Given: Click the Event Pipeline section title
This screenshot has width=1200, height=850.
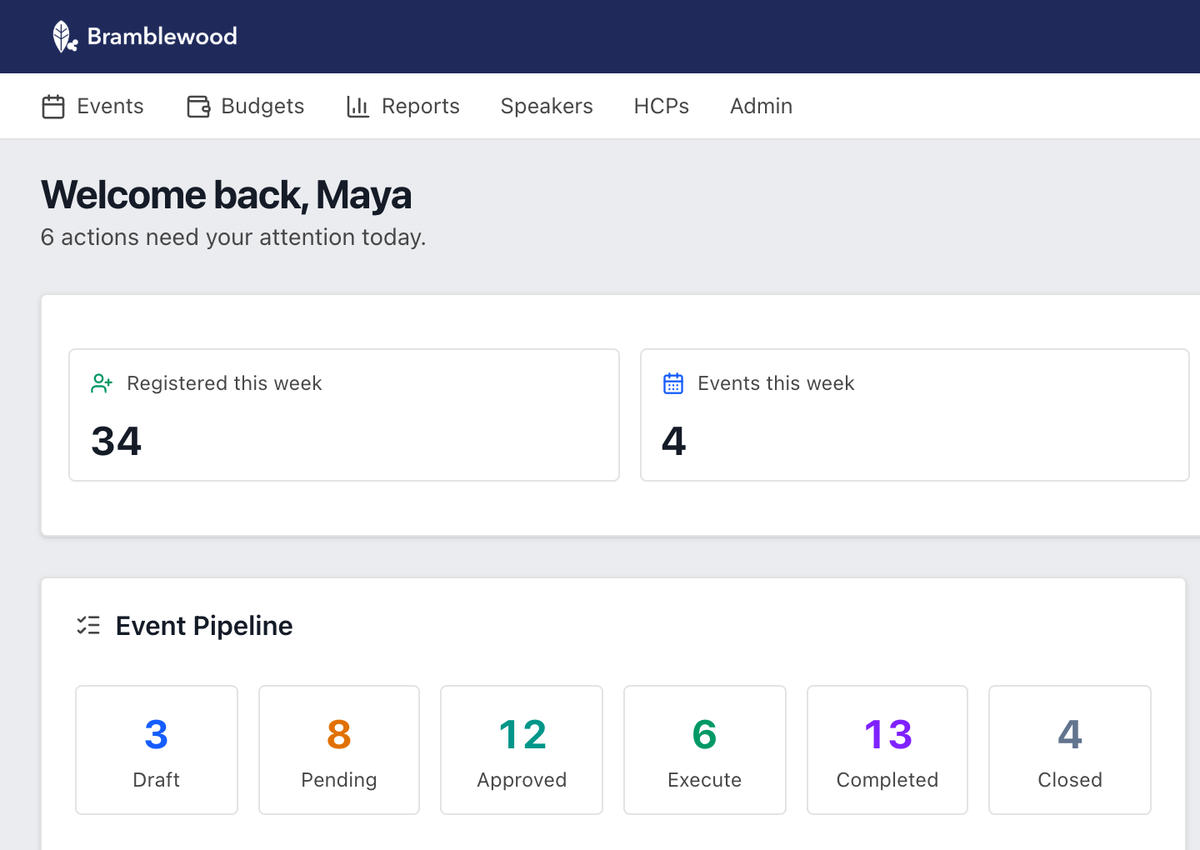Looking at the screenshot, I should (204, 626).
